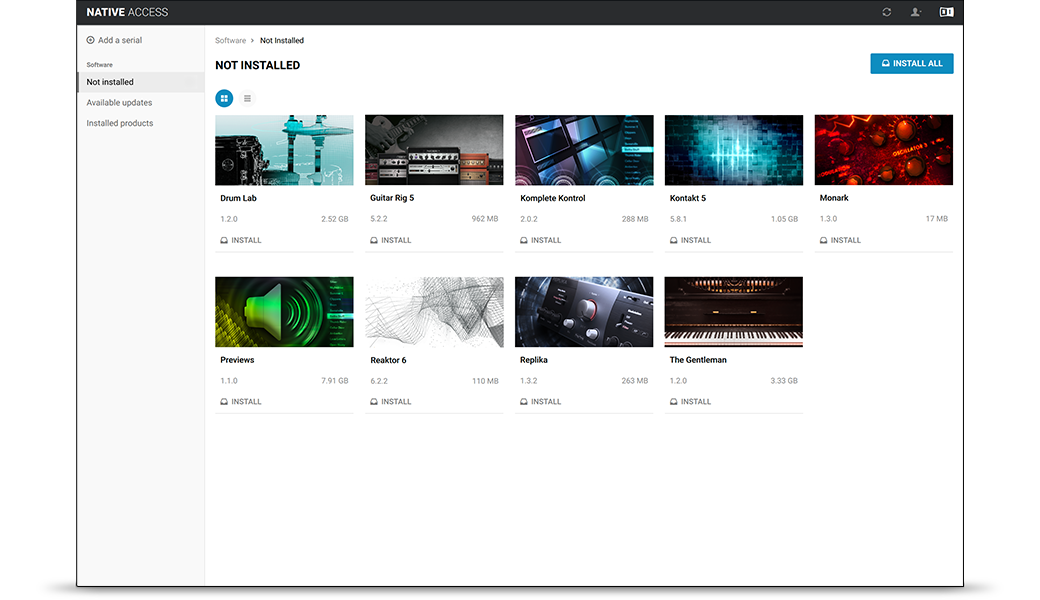The height and width of the screenshot is (600, 1040).
Task: Open the user account icon
Action: pyautogui.click(x=915, y=12)
